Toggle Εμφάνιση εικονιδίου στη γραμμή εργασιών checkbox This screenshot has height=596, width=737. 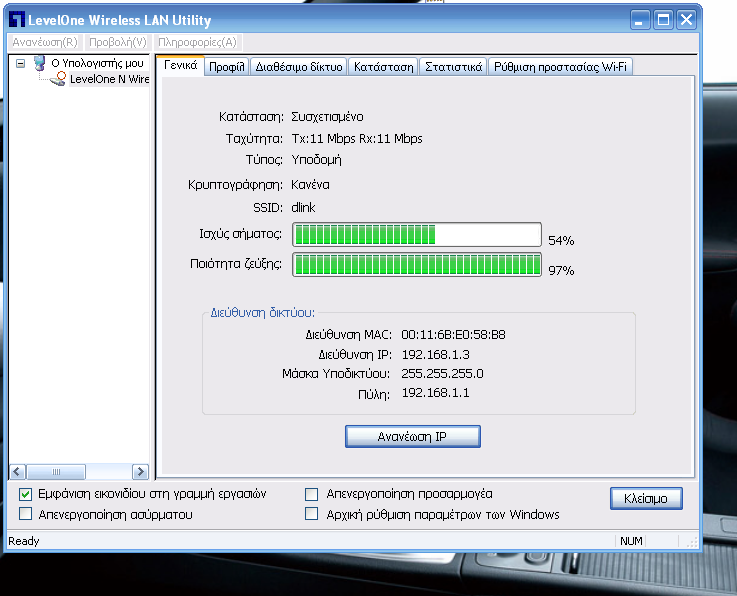[25, 494]
